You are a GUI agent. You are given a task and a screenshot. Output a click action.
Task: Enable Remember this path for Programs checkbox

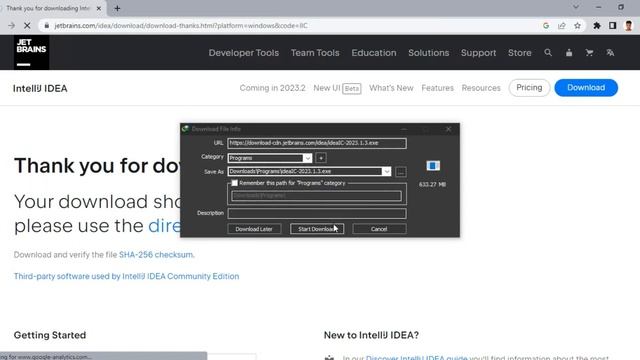(x=234, y=183)
